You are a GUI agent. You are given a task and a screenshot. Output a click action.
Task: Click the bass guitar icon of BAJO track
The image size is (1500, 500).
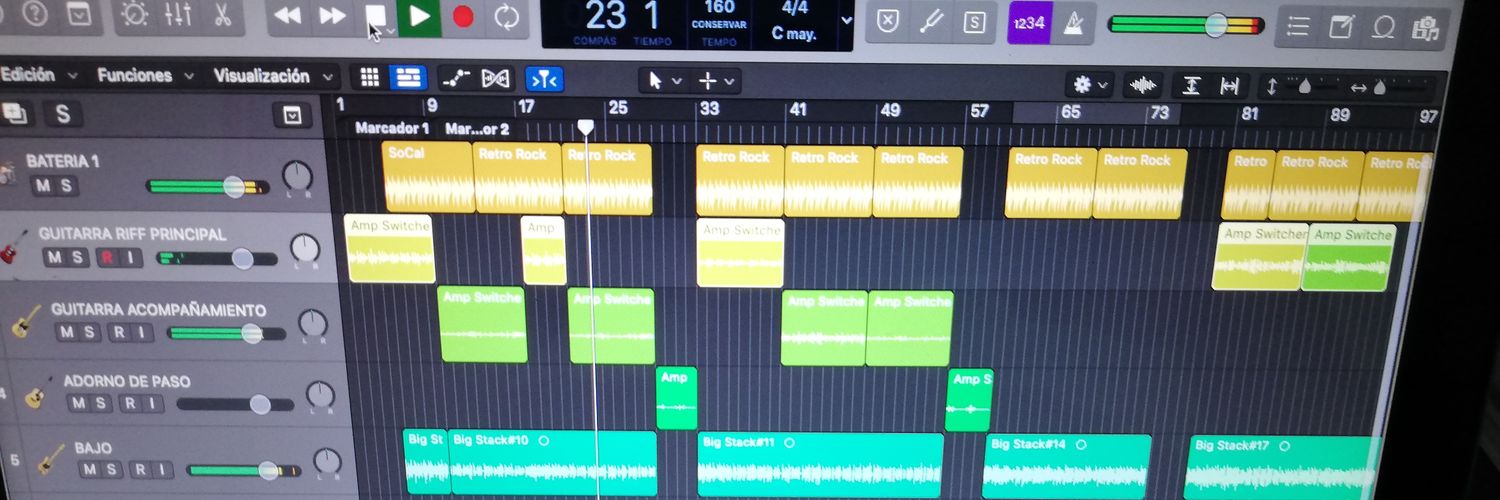coord(50,459)
